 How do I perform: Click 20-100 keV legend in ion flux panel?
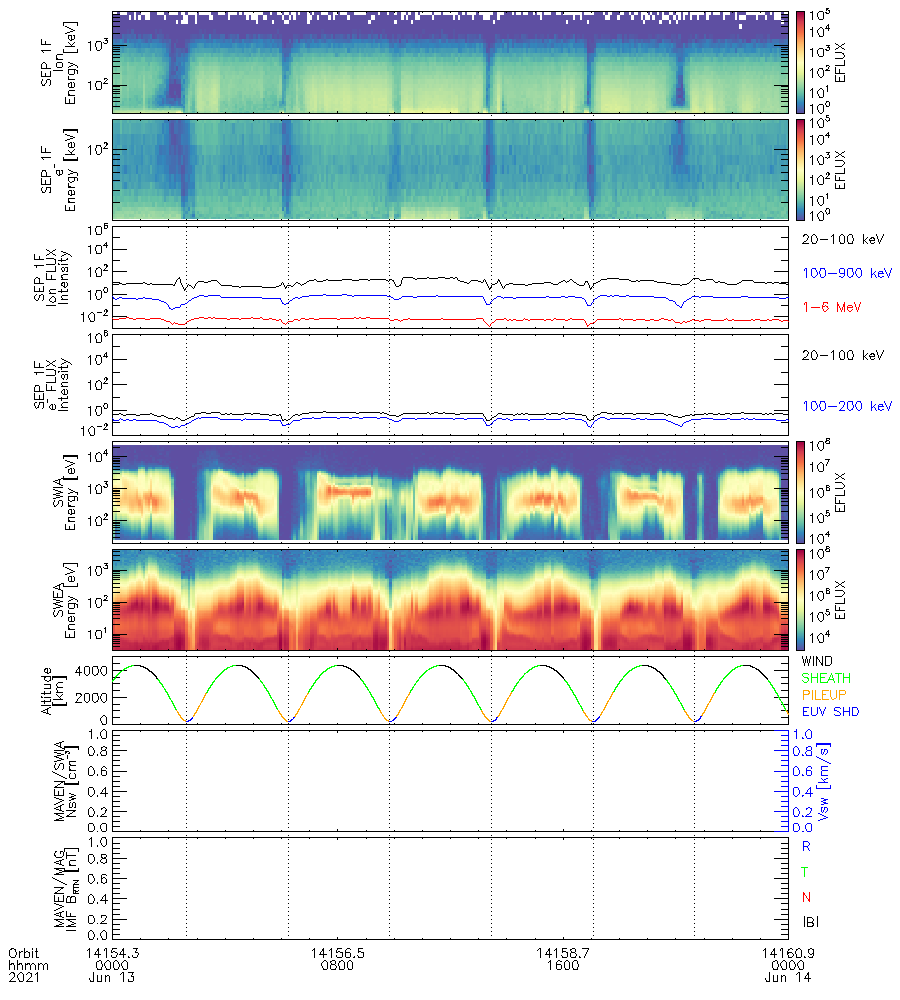click(838, 239)
